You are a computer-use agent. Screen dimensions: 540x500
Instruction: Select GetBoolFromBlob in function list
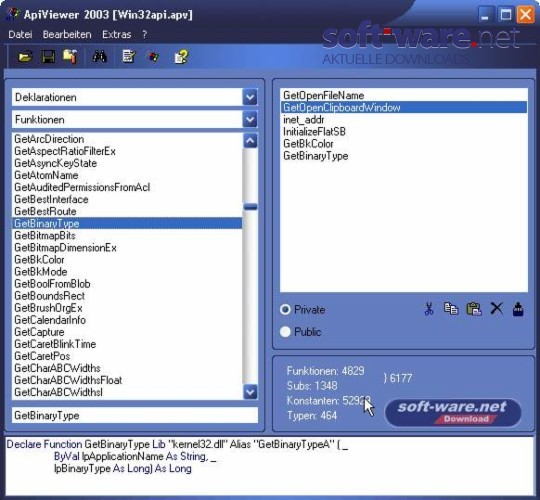127,284
